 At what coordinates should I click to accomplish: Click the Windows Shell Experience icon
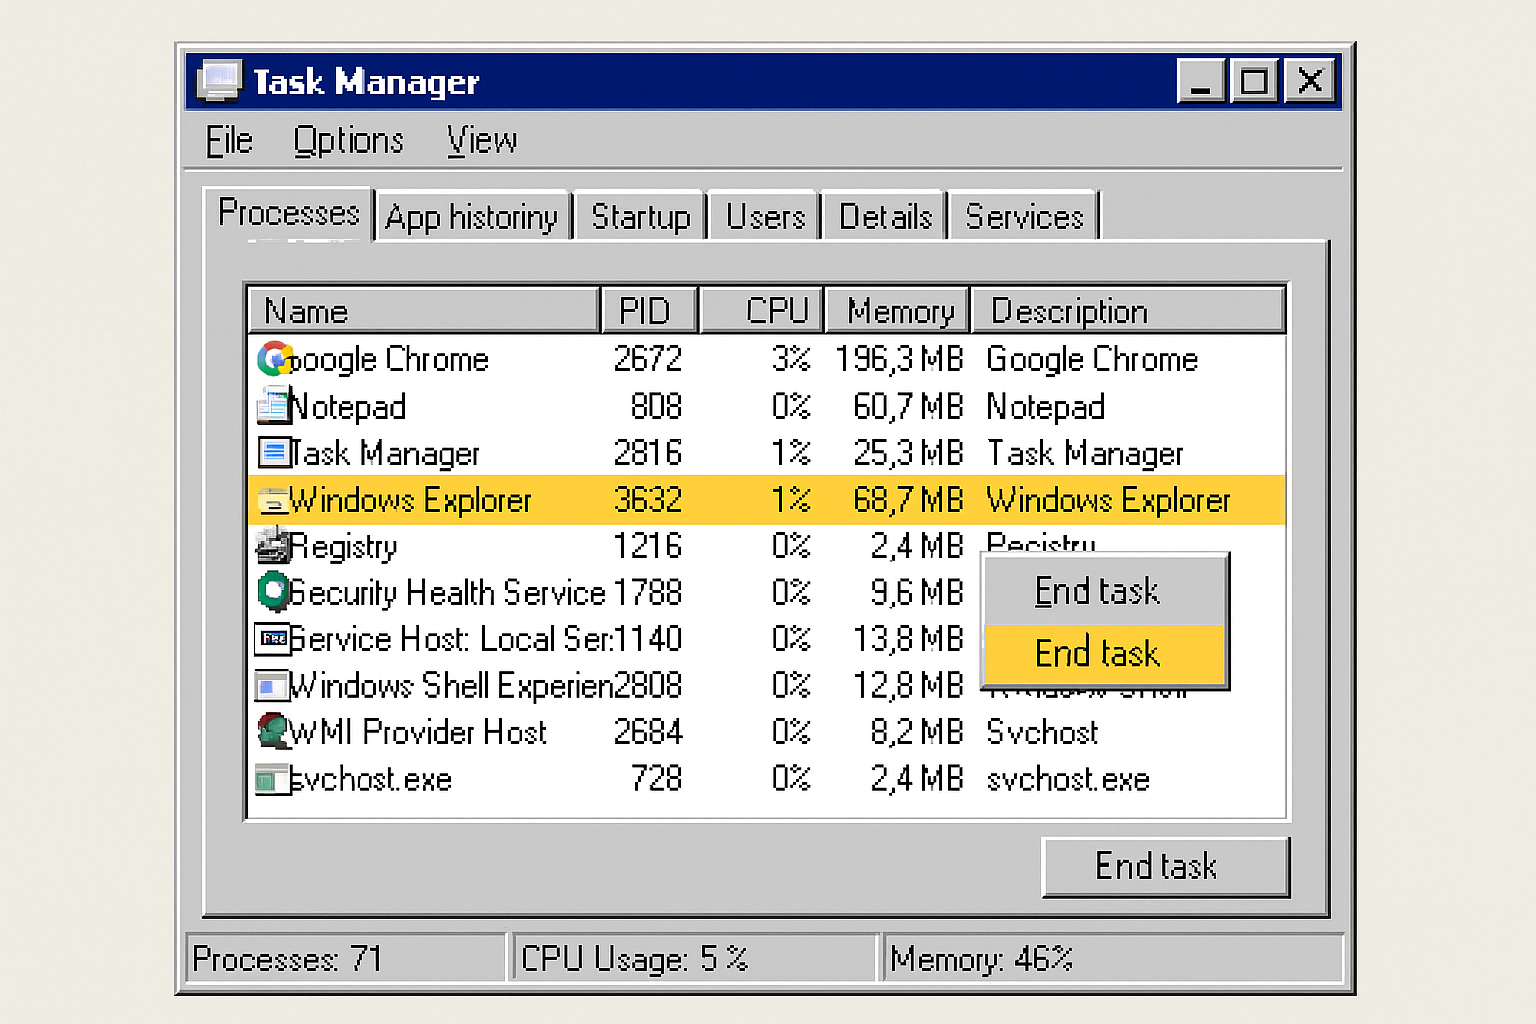[272, 686]
